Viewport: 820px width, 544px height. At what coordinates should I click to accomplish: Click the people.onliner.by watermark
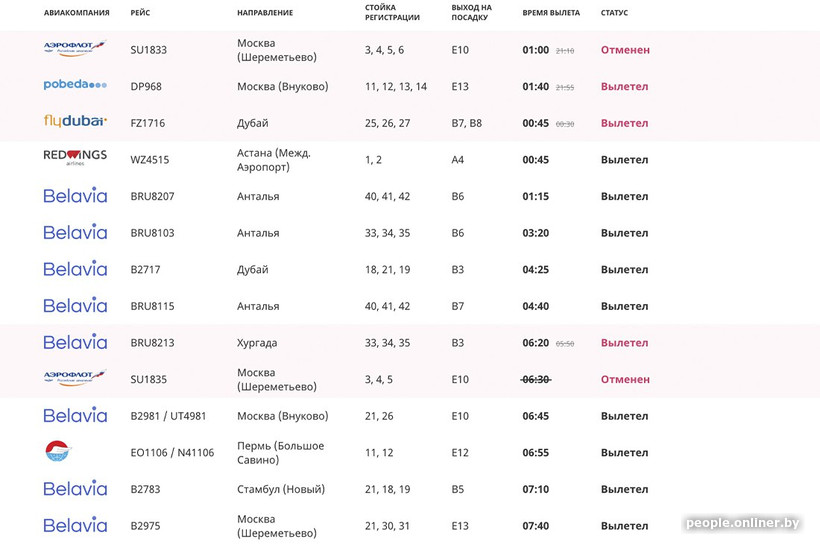[x=743, y=523]
